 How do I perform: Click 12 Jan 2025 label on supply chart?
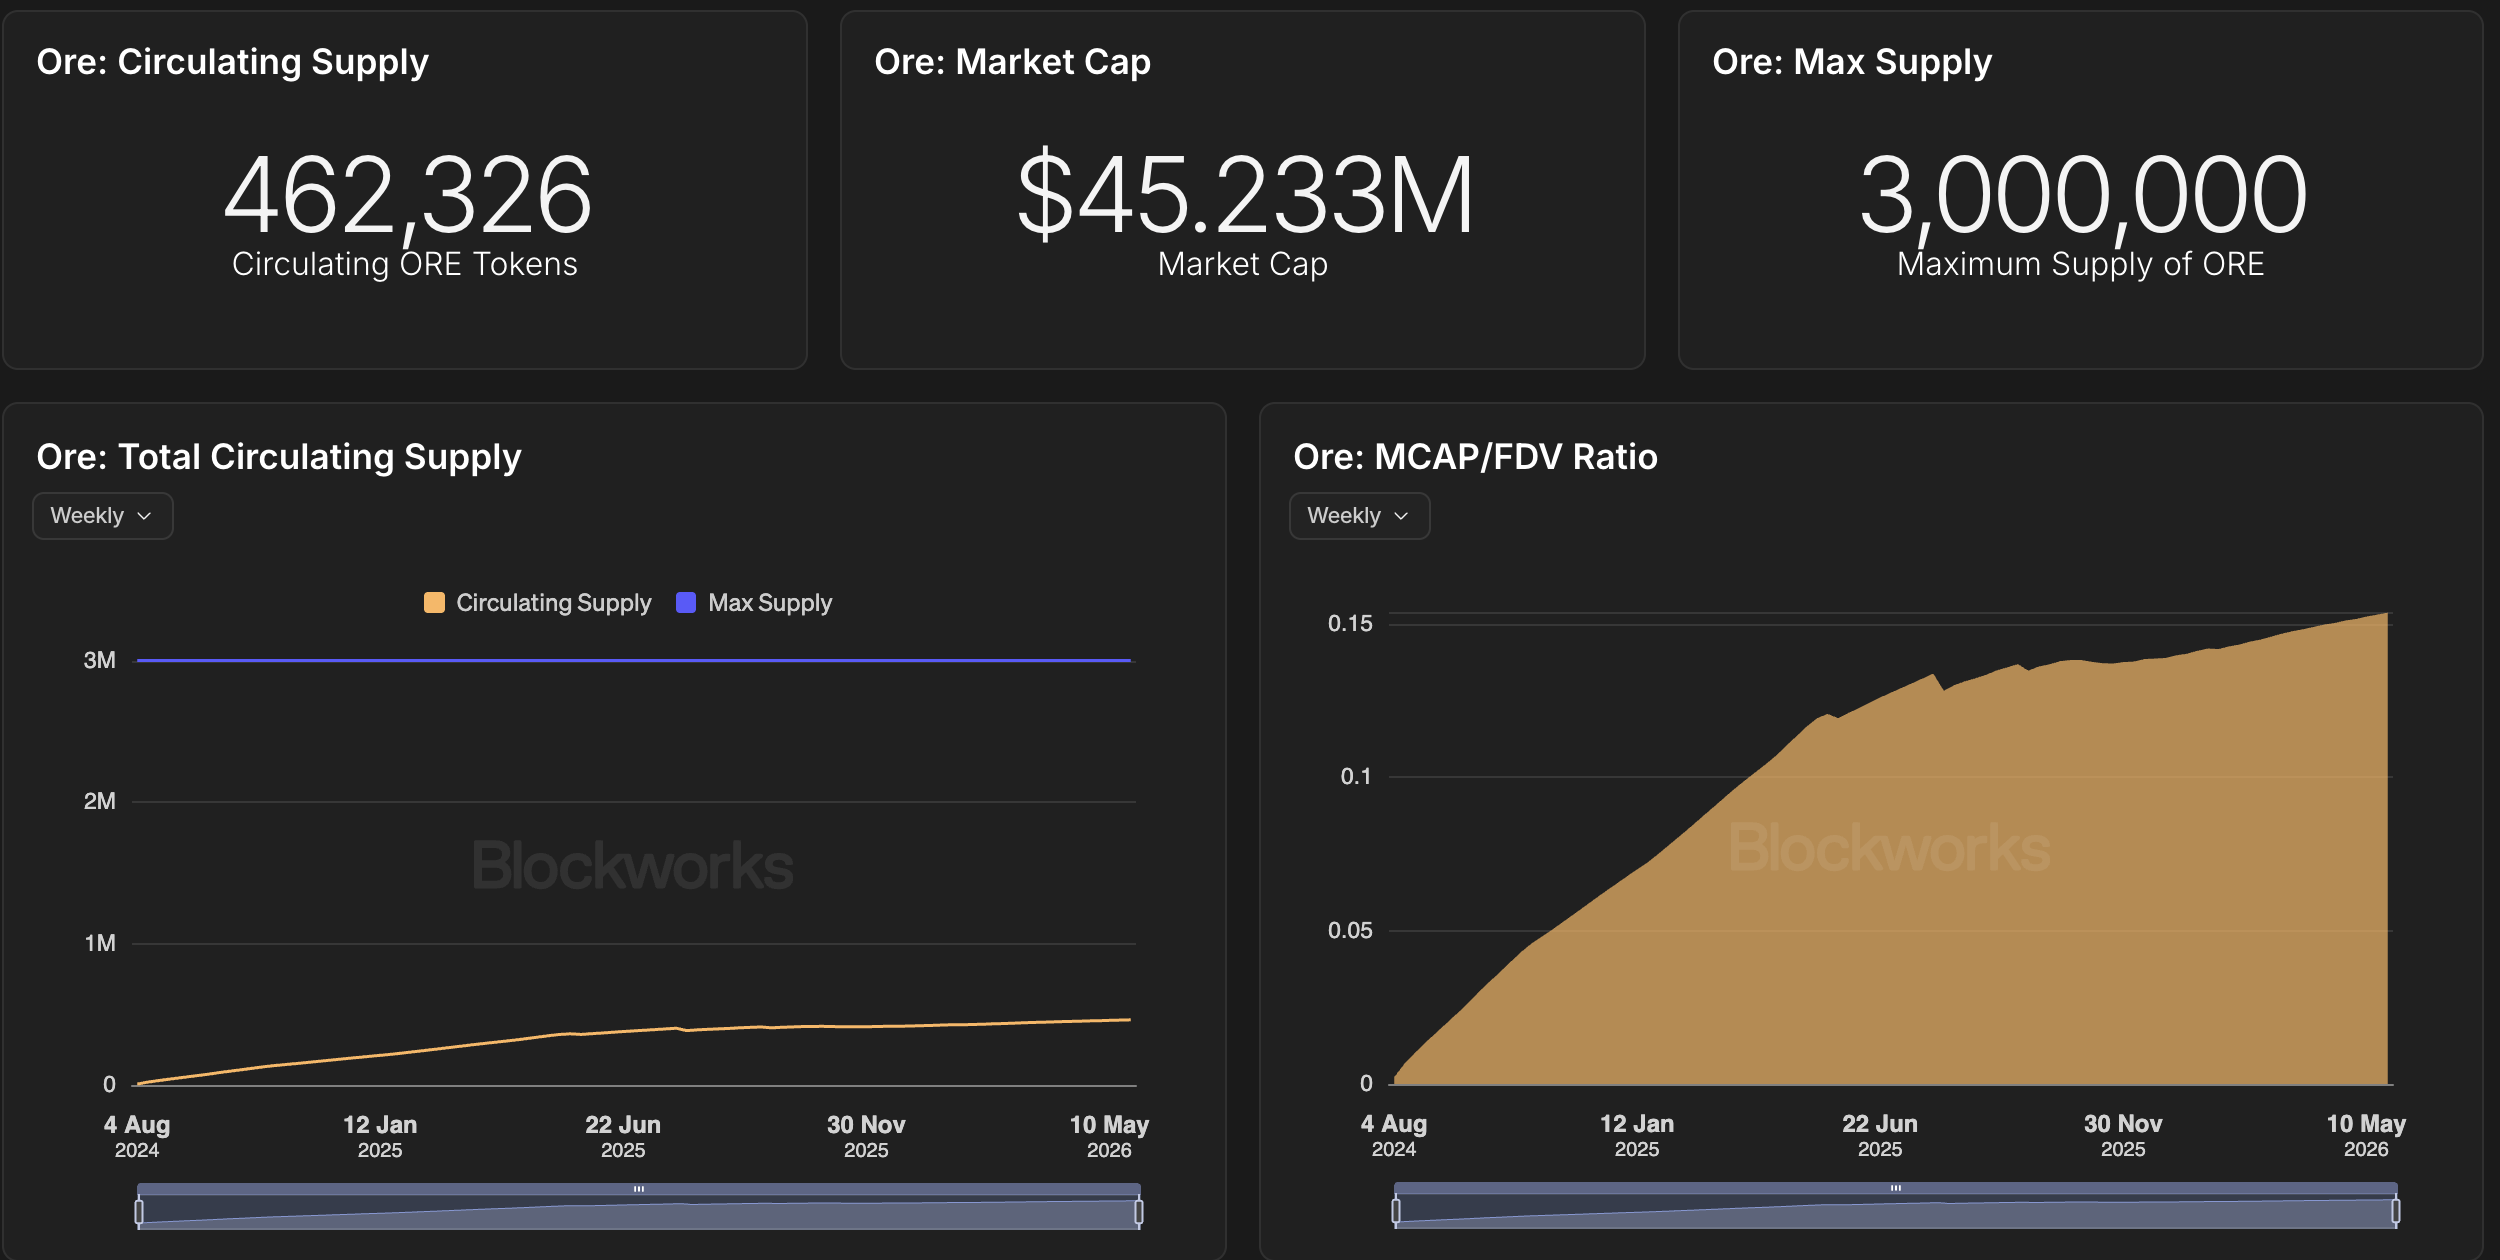(380, 1136)
